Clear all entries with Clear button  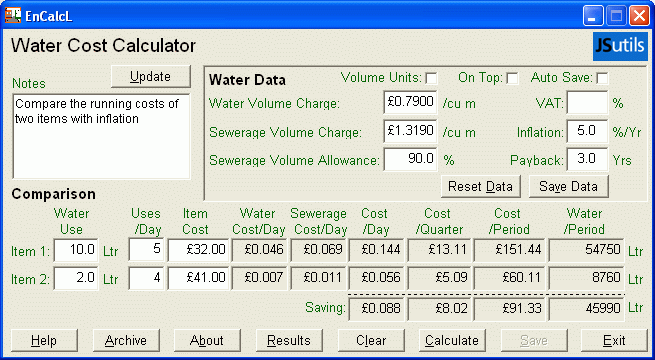click(x=371, y=340)
